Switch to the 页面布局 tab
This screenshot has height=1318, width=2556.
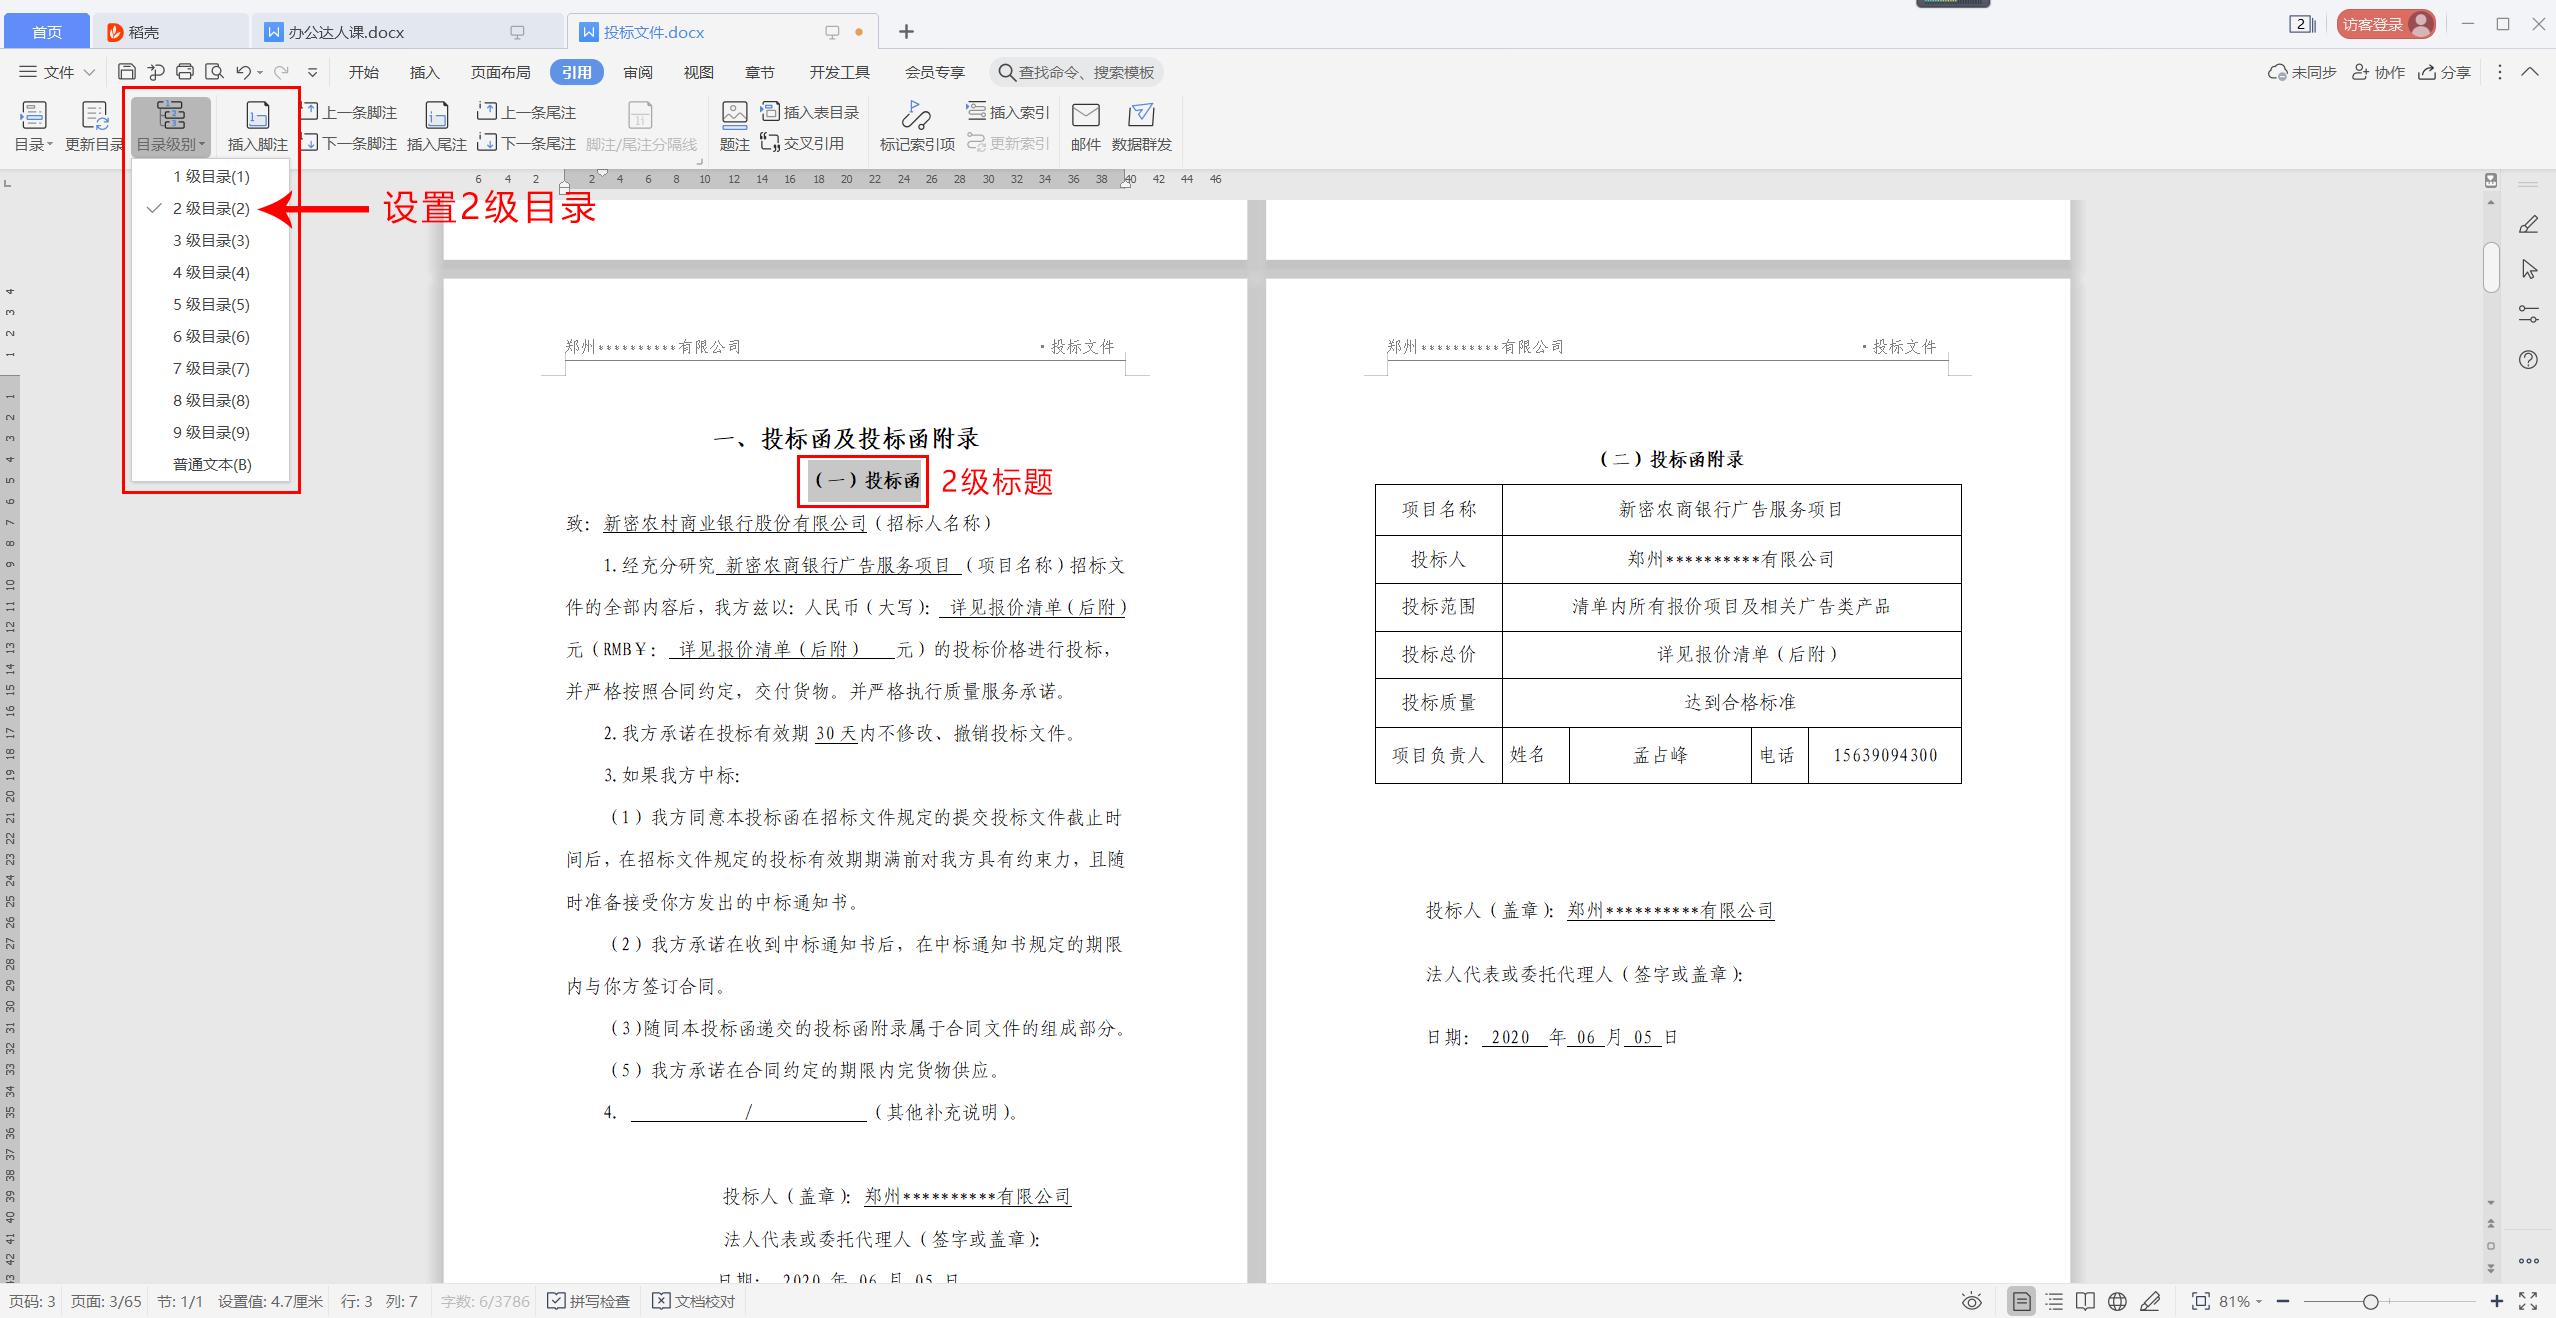(x=500, y=72)
